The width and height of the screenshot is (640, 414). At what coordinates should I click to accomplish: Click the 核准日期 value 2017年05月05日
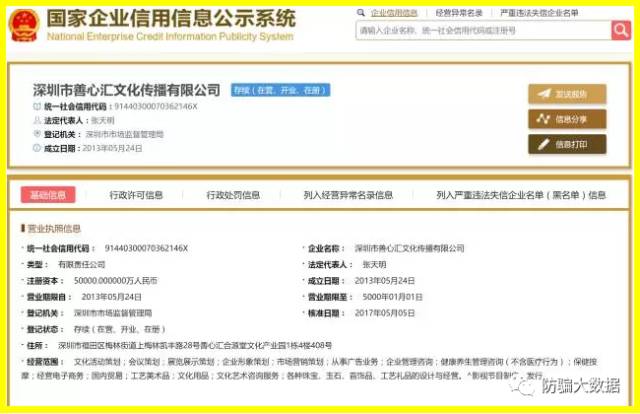pyautogui.click(x=385, y=313)
